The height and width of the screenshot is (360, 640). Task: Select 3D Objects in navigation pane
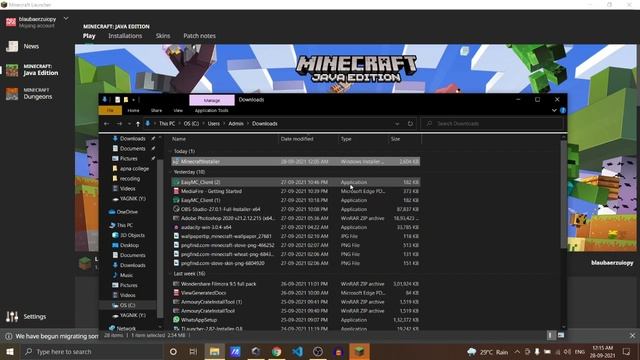[129, 235]
